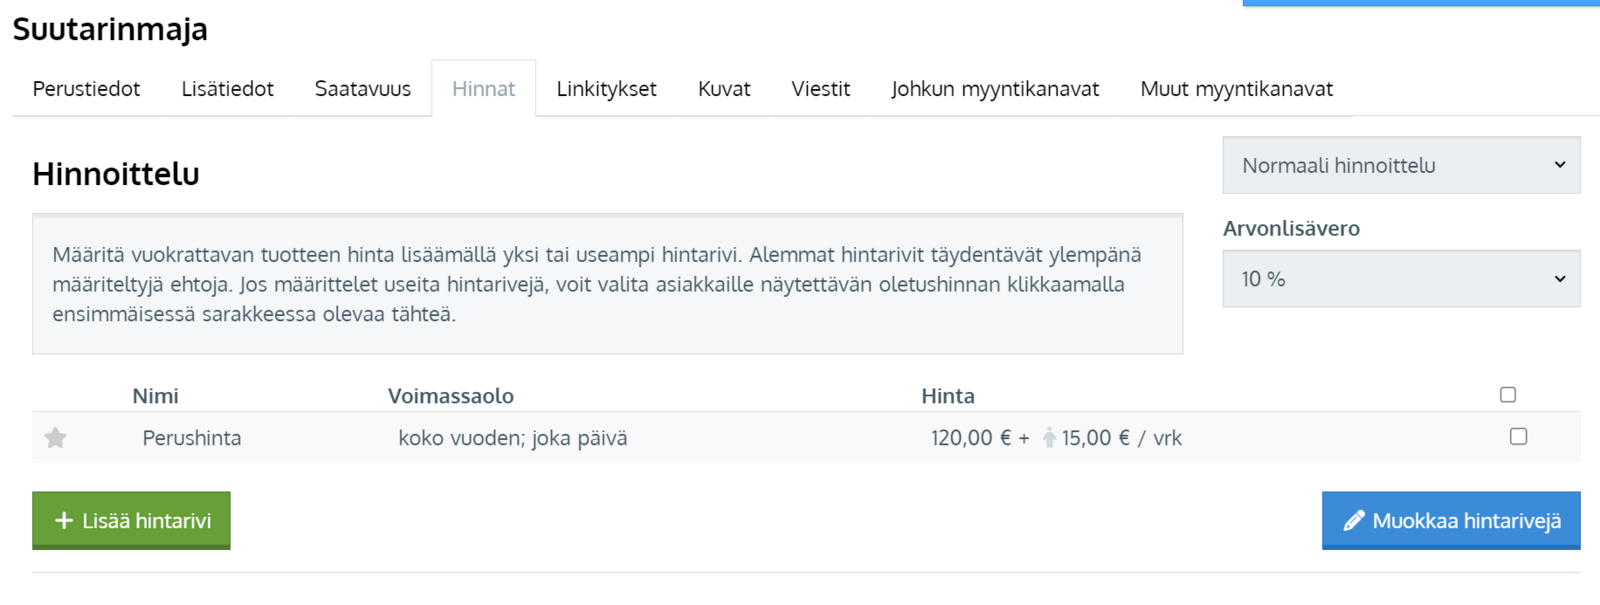Open the Normaali hinnoittelu dropdown

tap(1400, 166)
